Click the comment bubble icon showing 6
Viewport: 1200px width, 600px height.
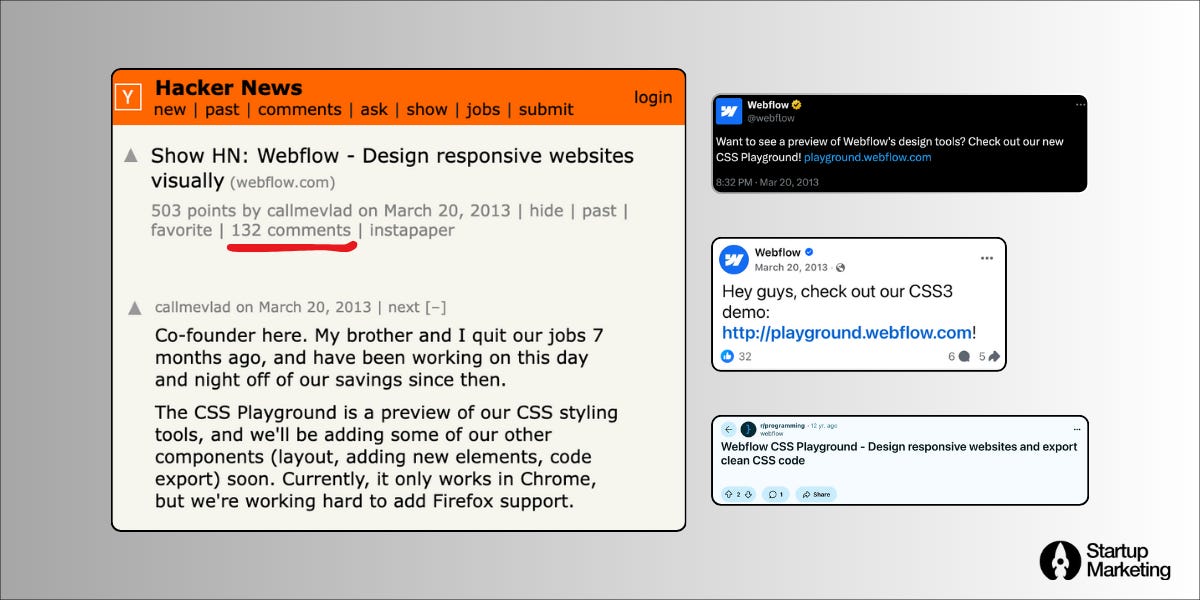tap(964, 357)
